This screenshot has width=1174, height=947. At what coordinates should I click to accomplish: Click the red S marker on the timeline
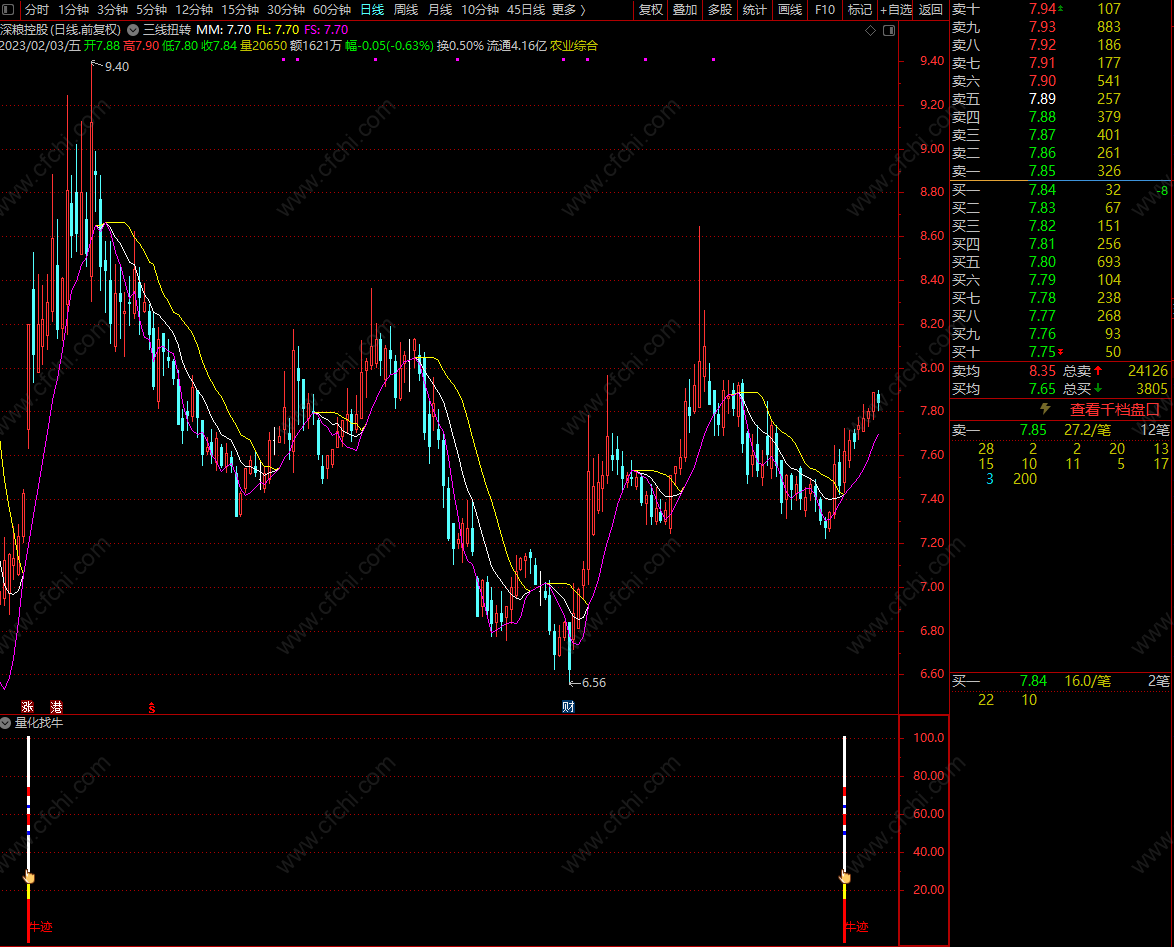(152, 707)
